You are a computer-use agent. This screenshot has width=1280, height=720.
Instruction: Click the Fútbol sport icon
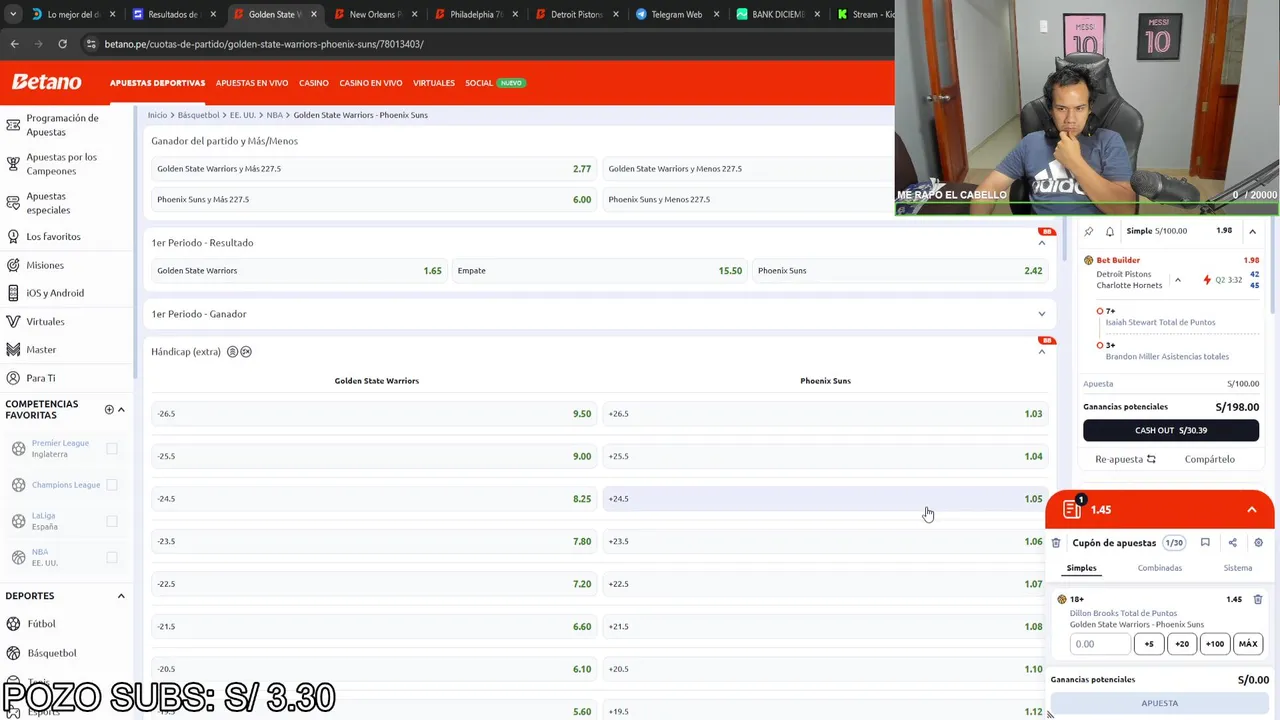coord(13,624)
